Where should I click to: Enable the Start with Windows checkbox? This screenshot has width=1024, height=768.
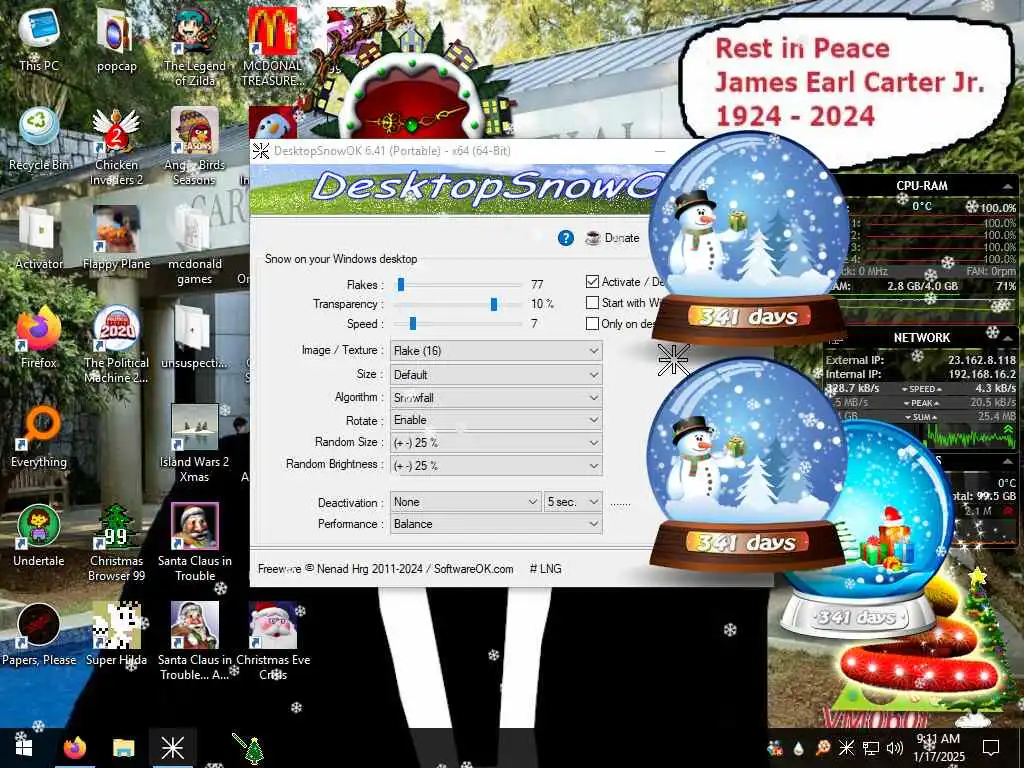coord(592,302)
